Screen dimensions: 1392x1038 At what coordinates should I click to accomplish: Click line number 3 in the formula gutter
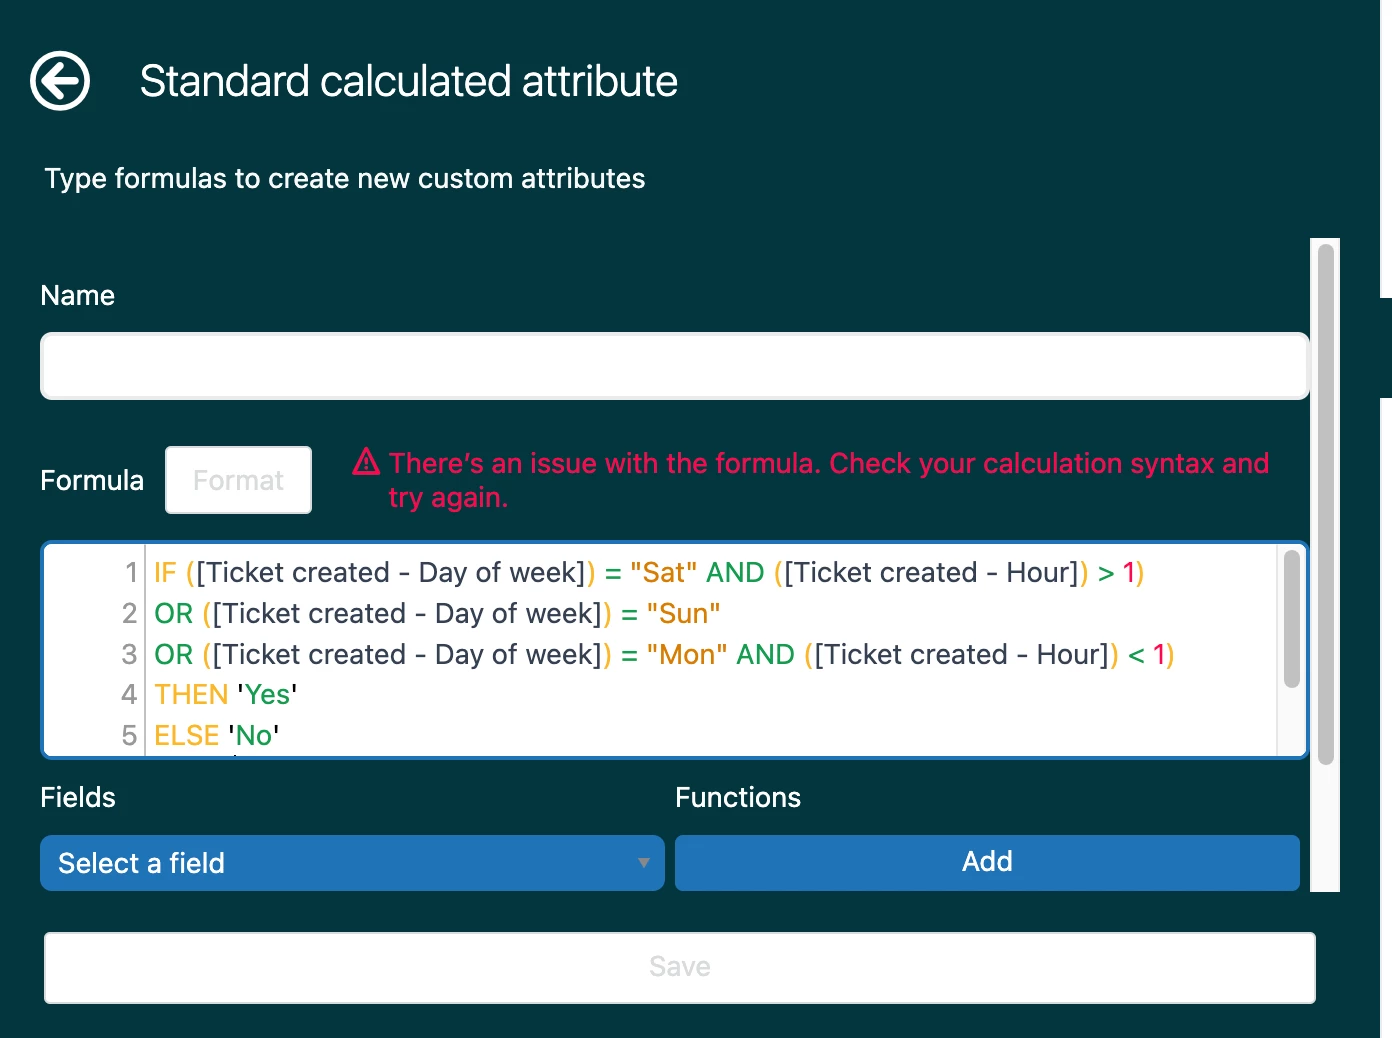click(129, 655)
